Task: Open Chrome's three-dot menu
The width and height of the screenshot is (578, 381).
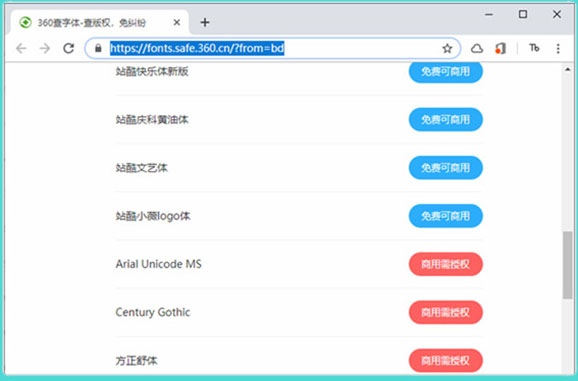Action: pos(558,48)
